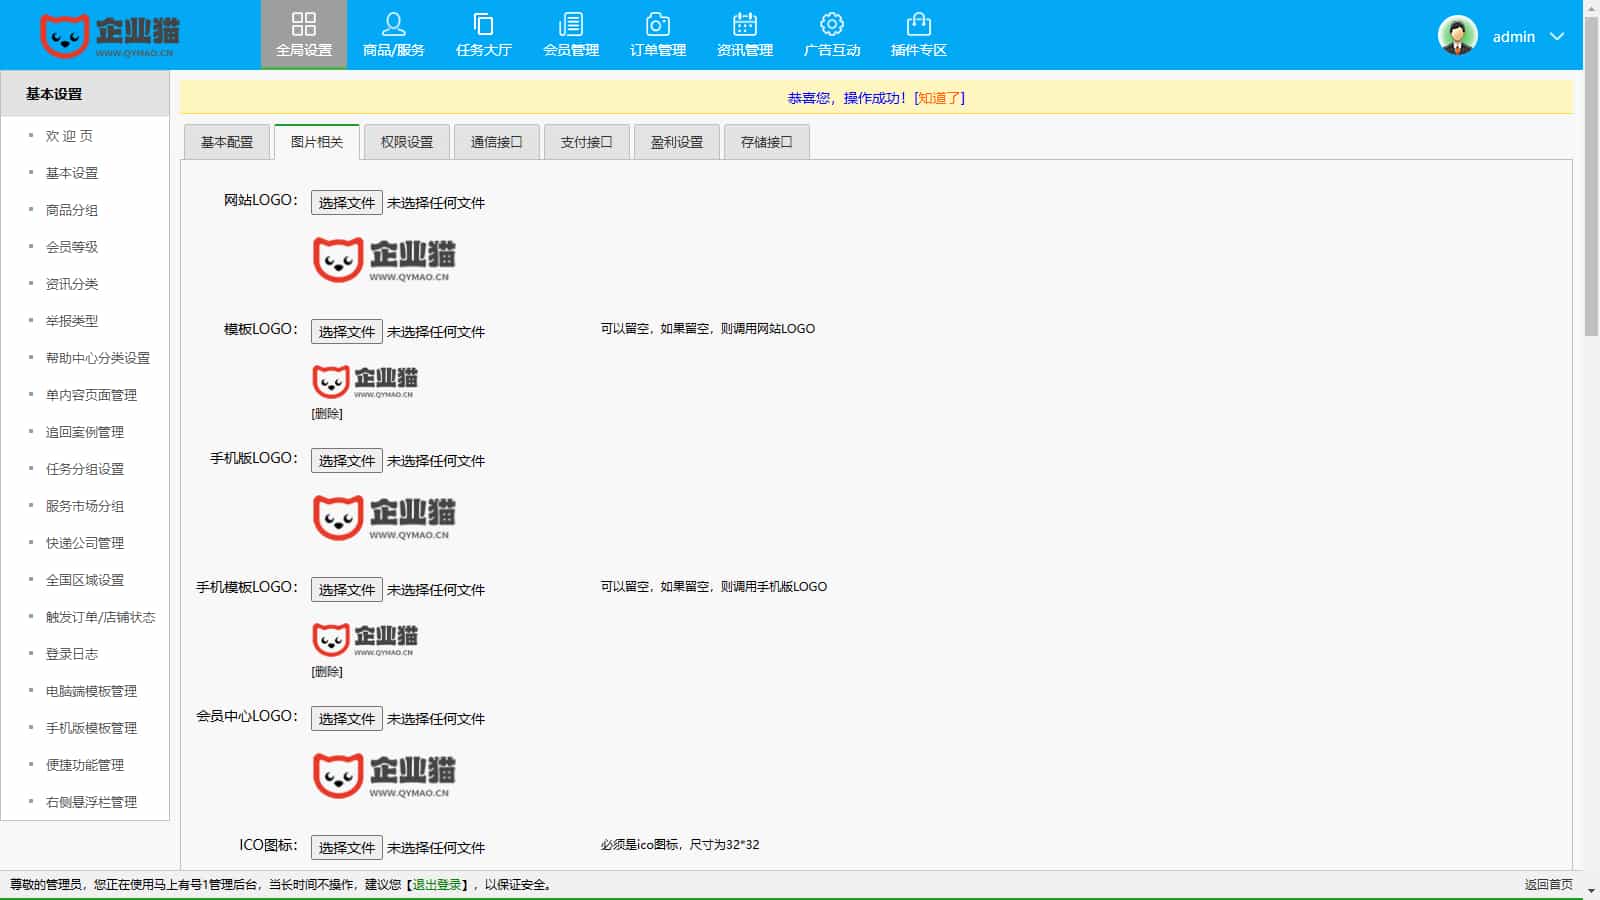Open the 全局设置 grid icon

[303, 24]
